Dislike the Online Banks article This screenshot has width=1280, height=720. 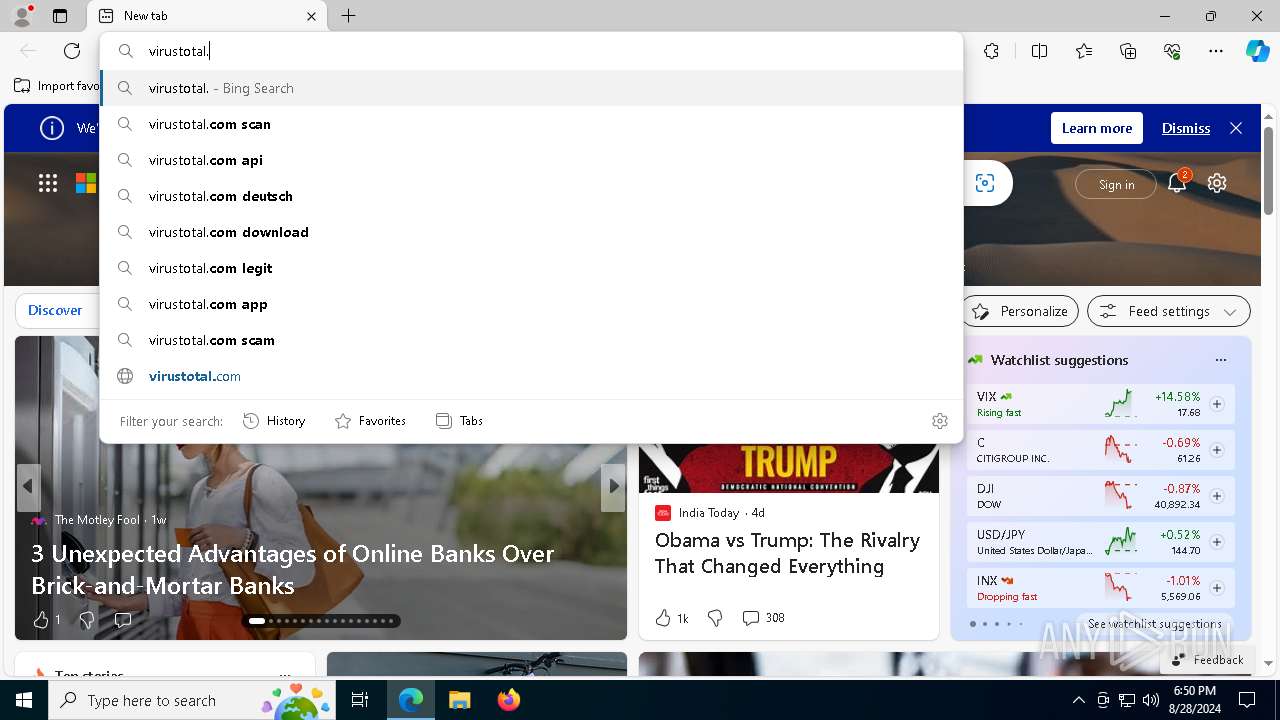point(87,620)
